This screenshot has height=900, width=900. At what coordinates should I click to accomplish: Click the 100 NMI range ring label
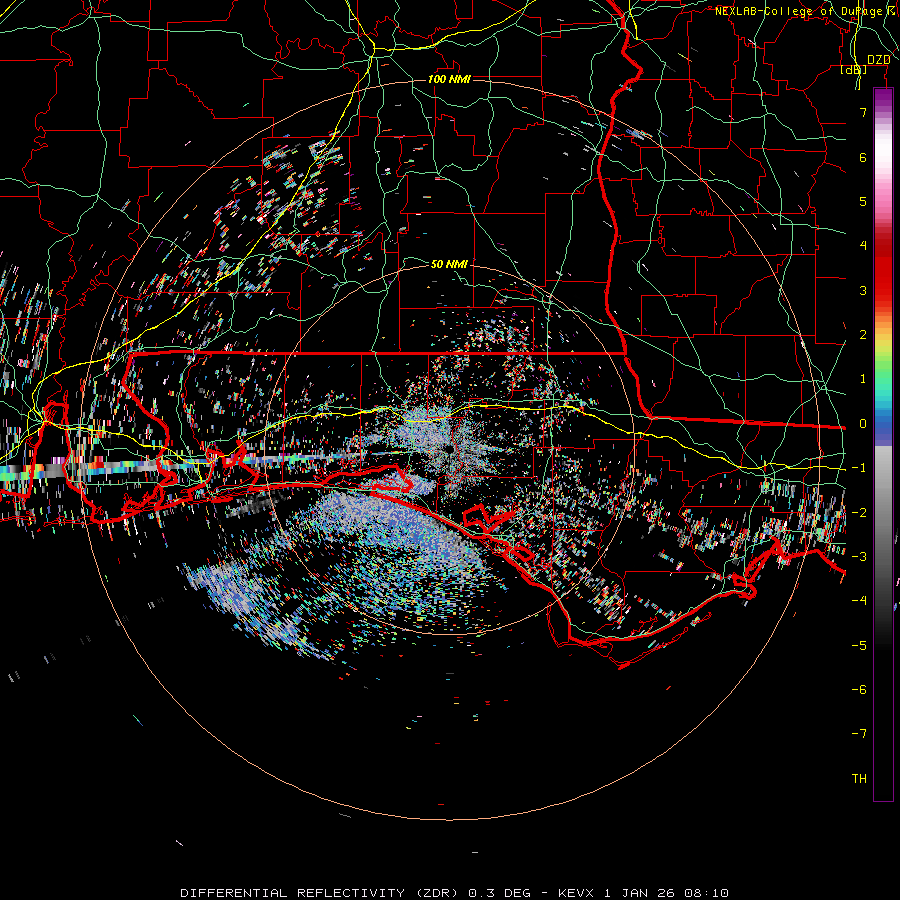coord(449,79)
